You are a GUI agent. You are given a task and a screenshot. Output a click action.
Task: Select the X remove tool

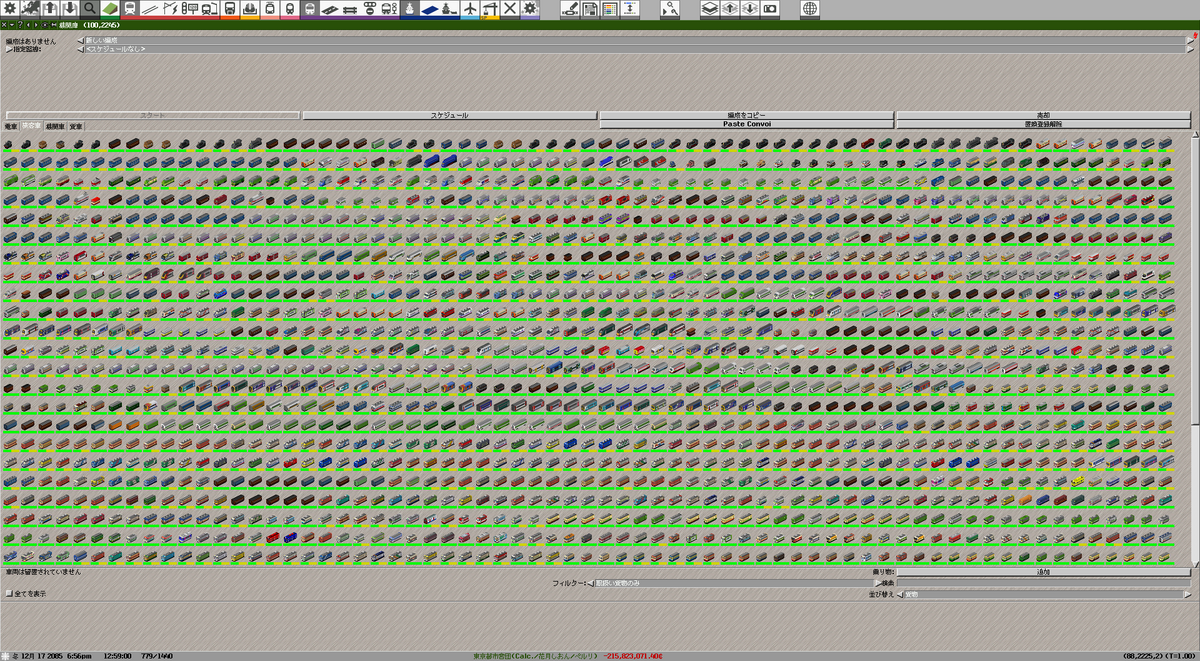click(x=510, y=10)
